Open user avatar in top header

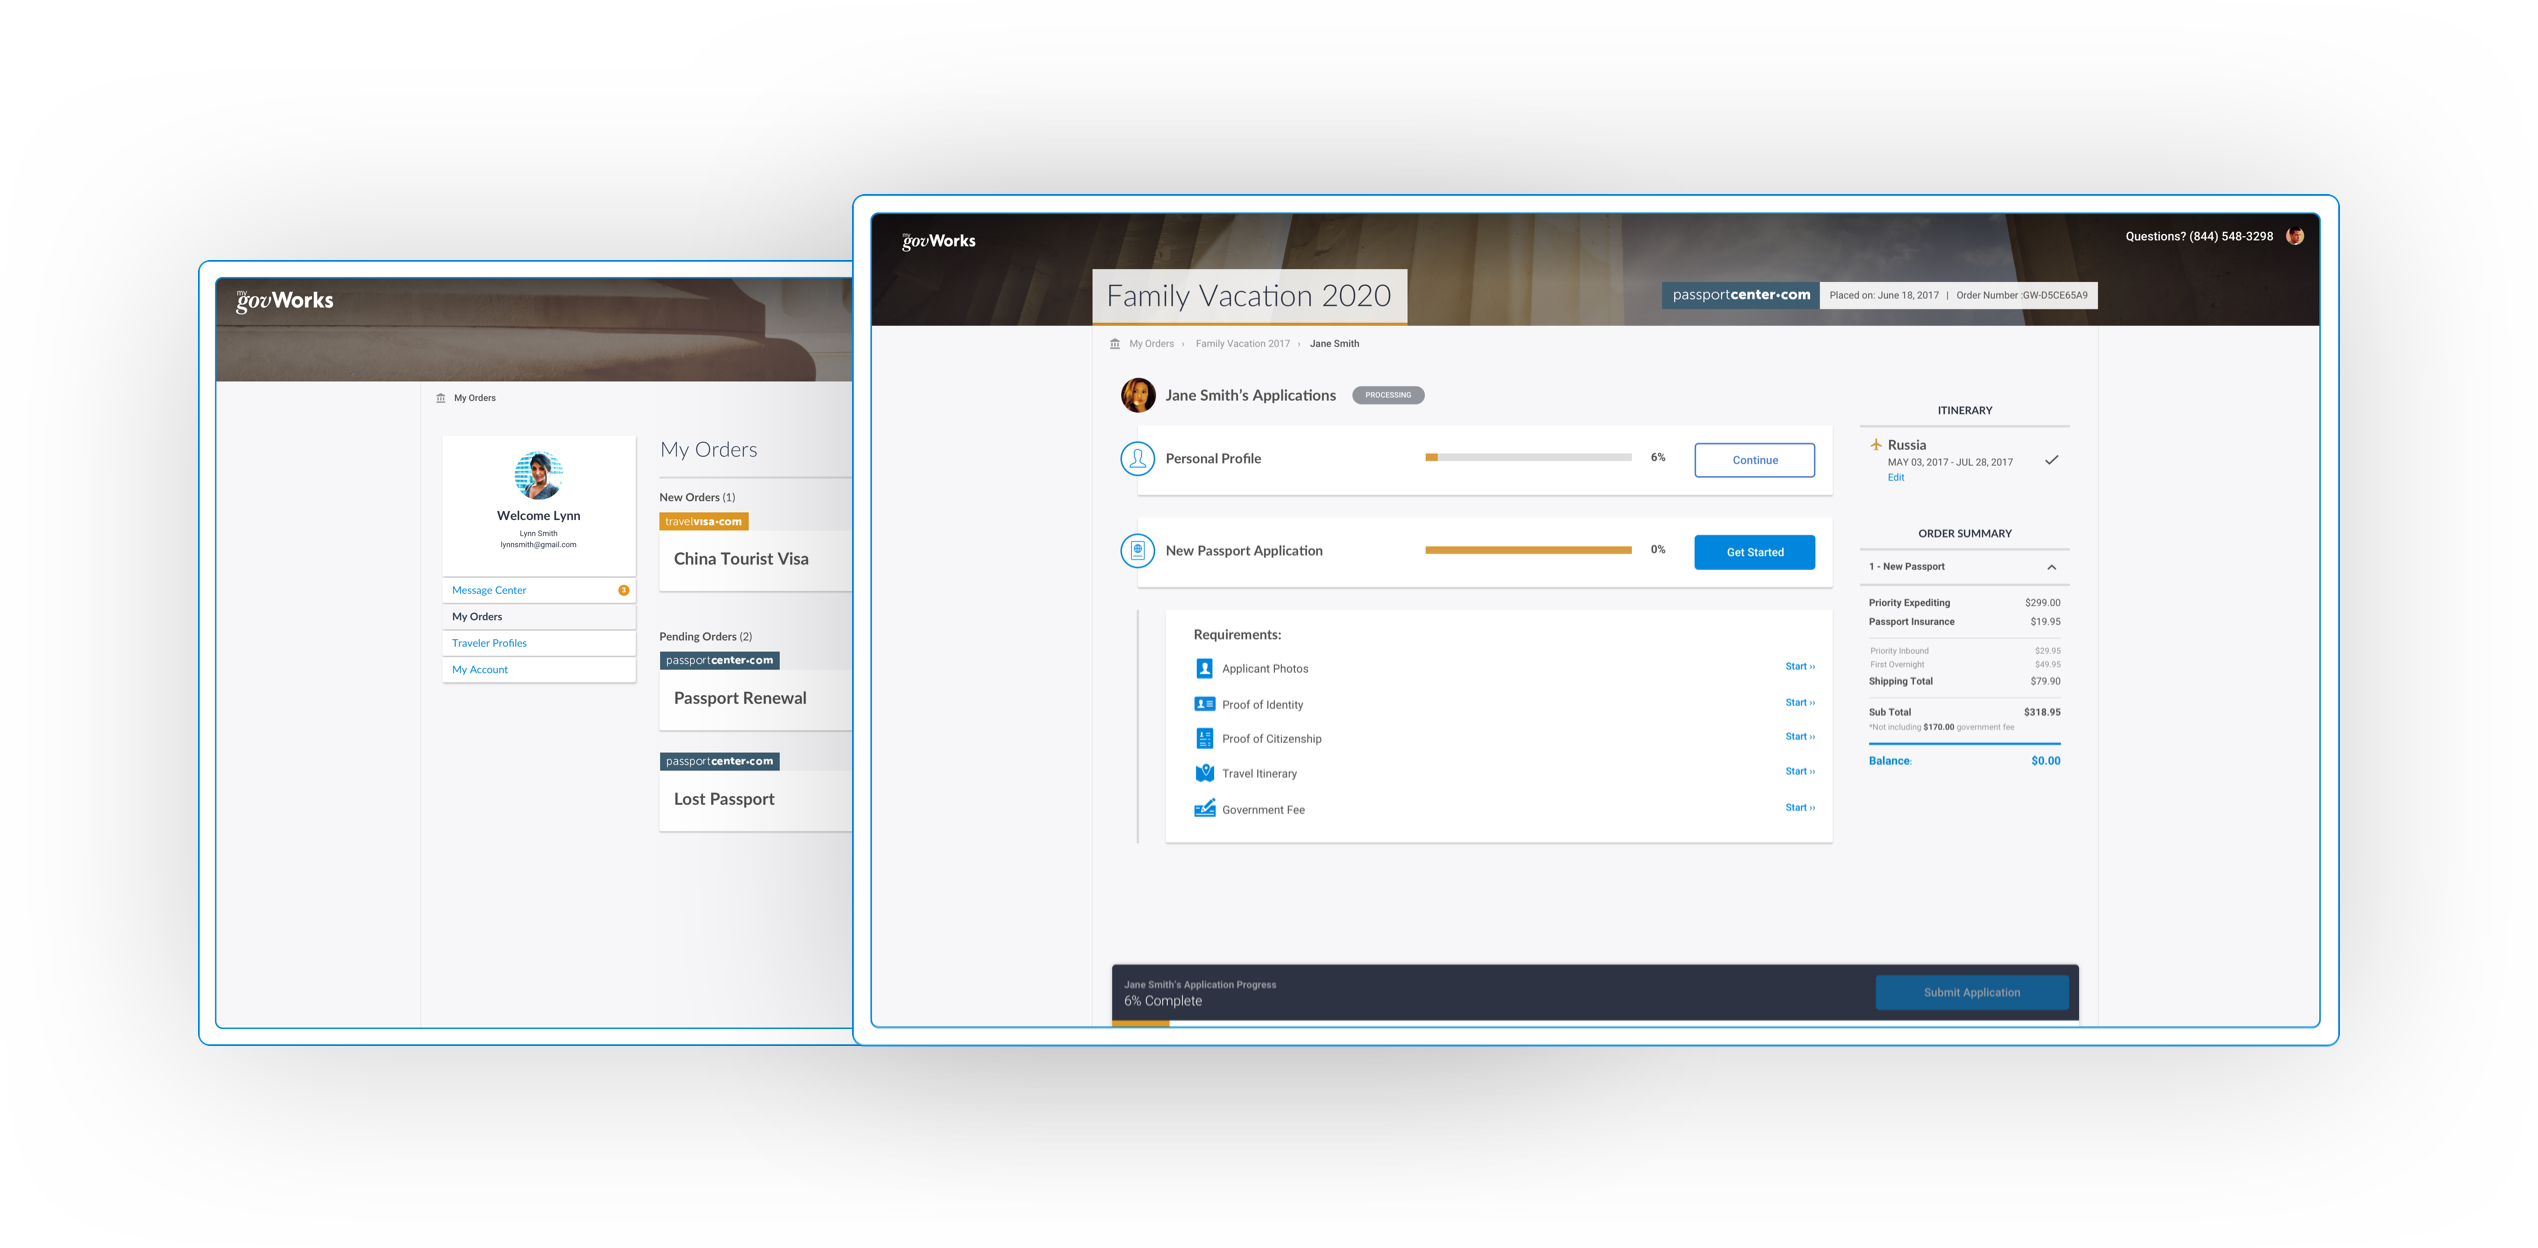[x=2295, y=237]
